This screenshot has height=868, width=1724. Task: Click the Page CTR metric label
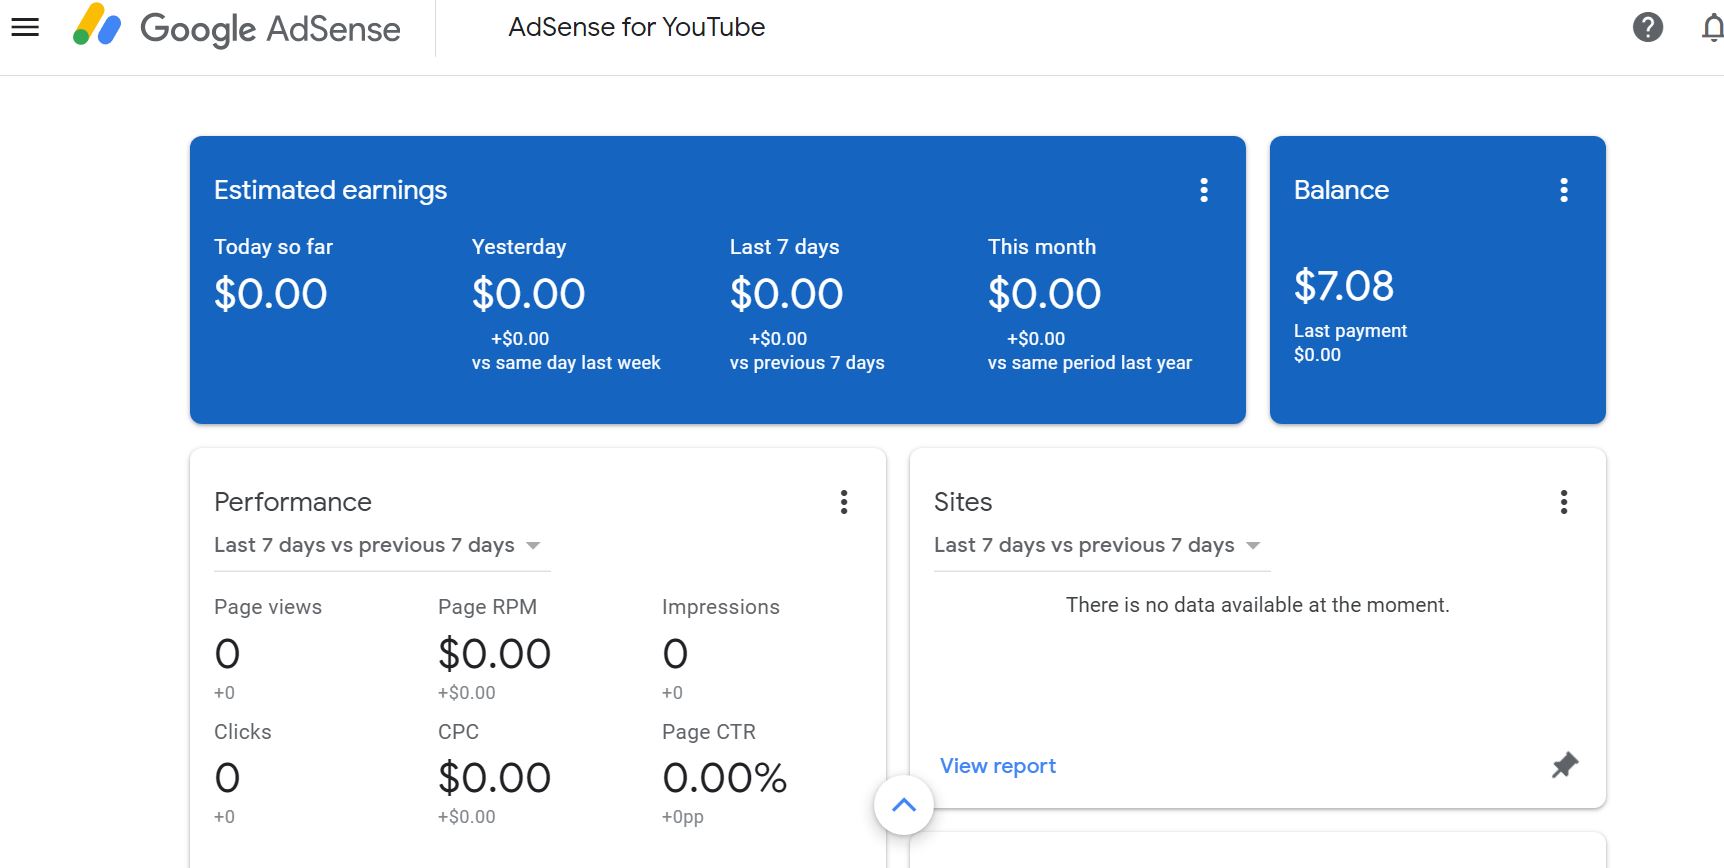tap(709, 732)
